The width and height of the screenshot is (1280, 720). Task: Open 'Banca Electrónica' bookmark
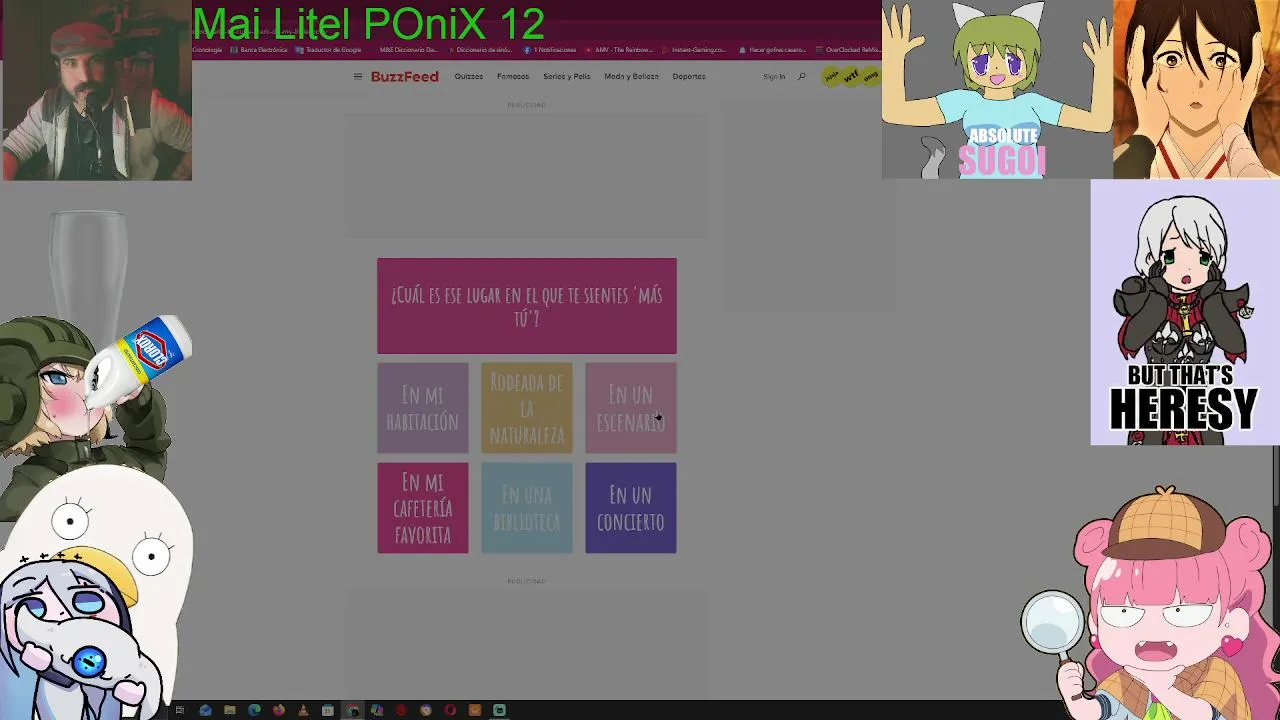coord(259,49)
